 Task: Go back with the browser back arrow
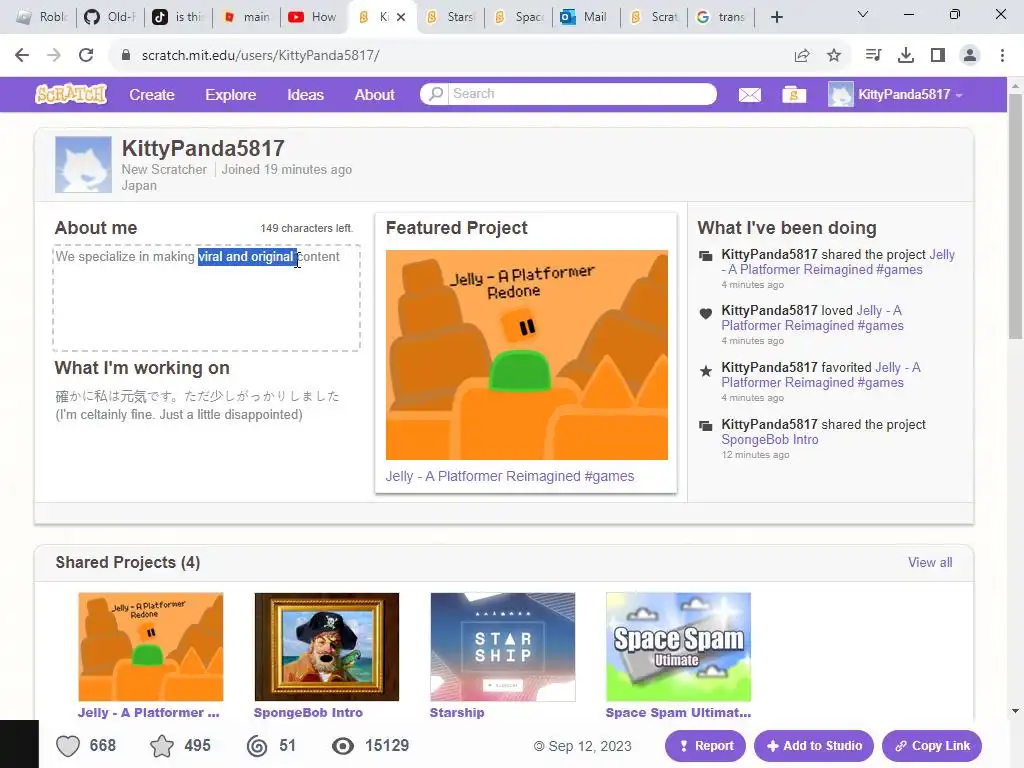pos(22,55)
